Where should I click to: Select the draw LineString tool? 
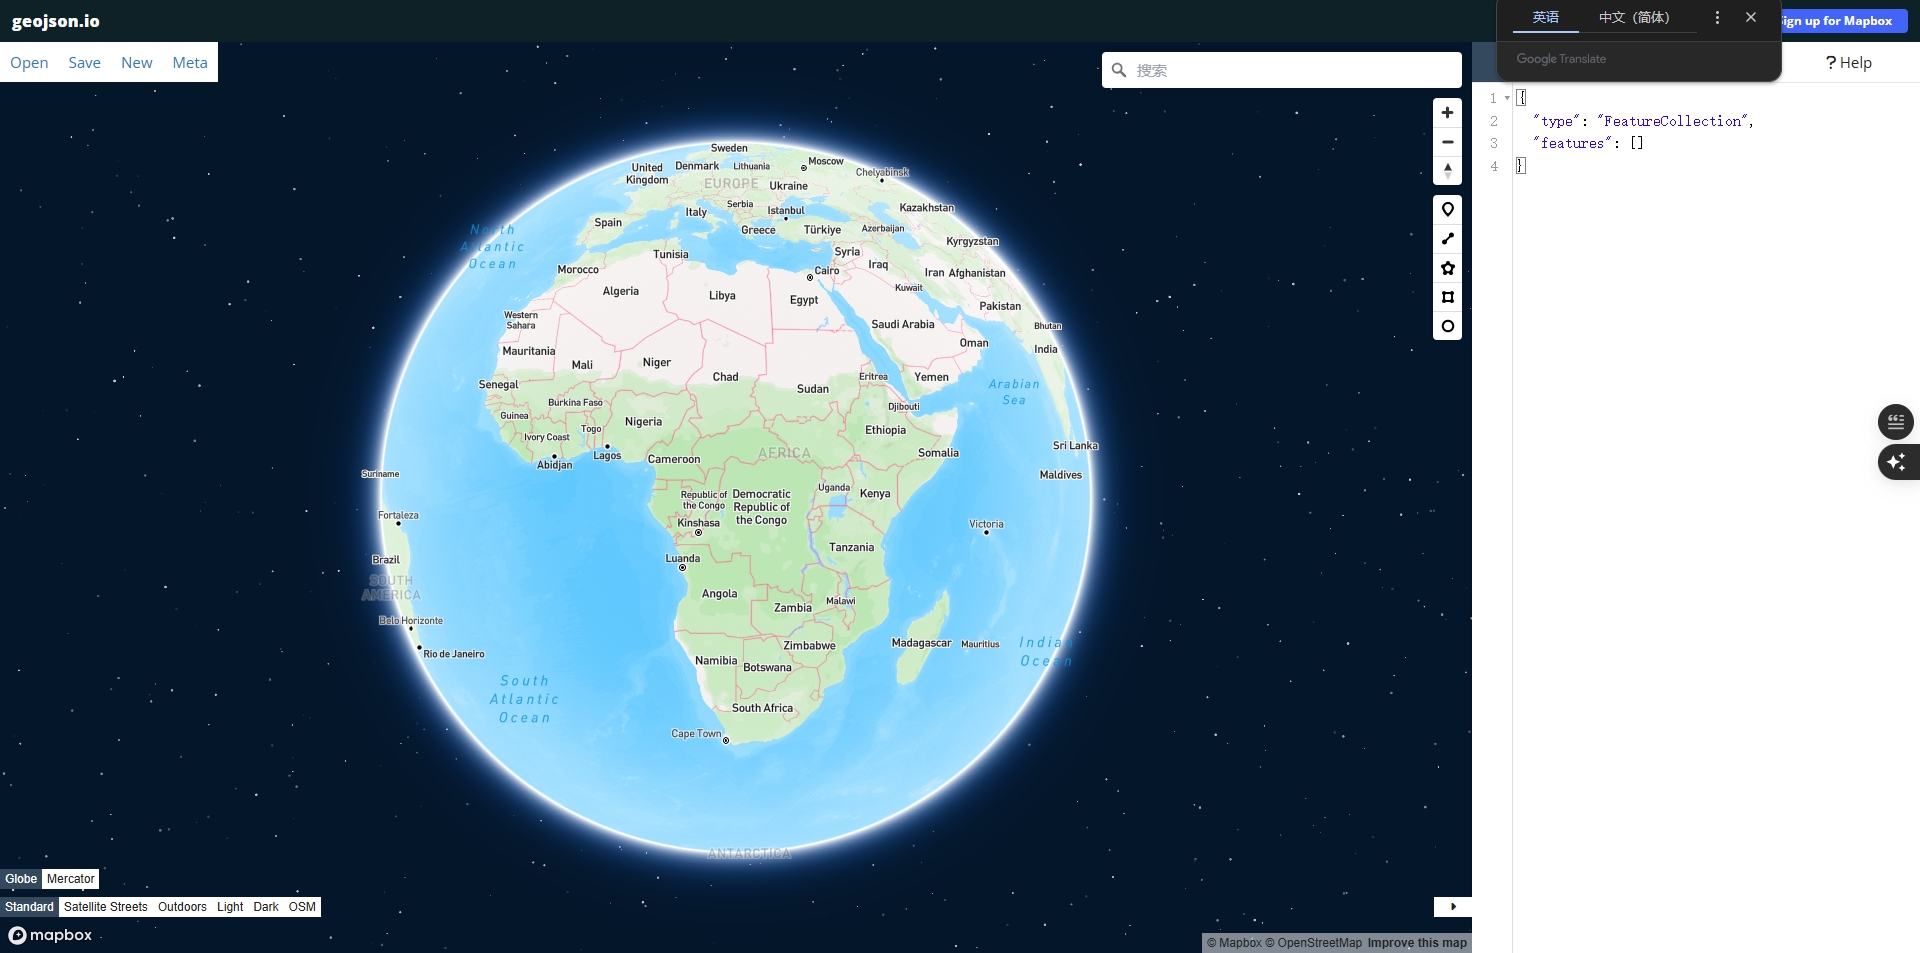[x=1447, y=239]
